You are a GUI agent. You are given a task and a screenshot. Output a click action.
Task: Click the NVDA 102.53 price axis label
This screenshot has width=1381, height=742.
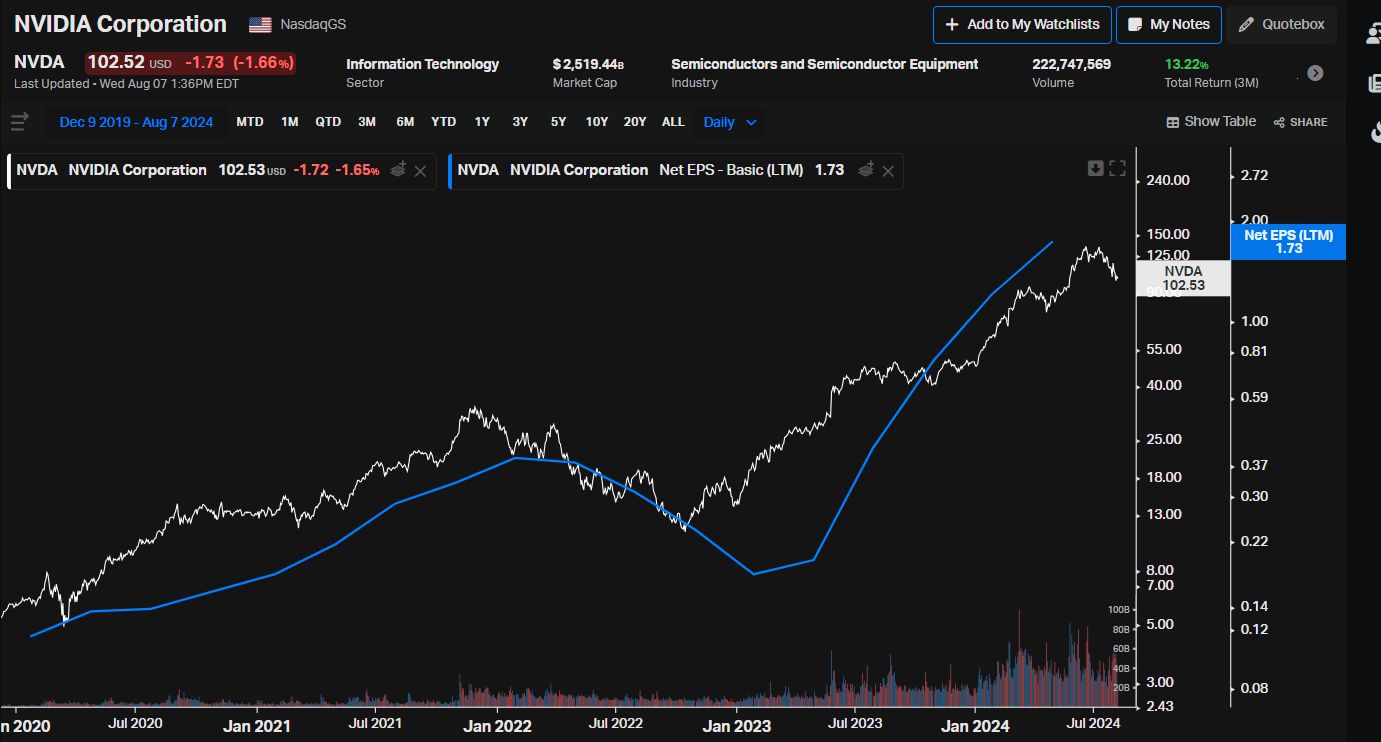coord(1182,278)
